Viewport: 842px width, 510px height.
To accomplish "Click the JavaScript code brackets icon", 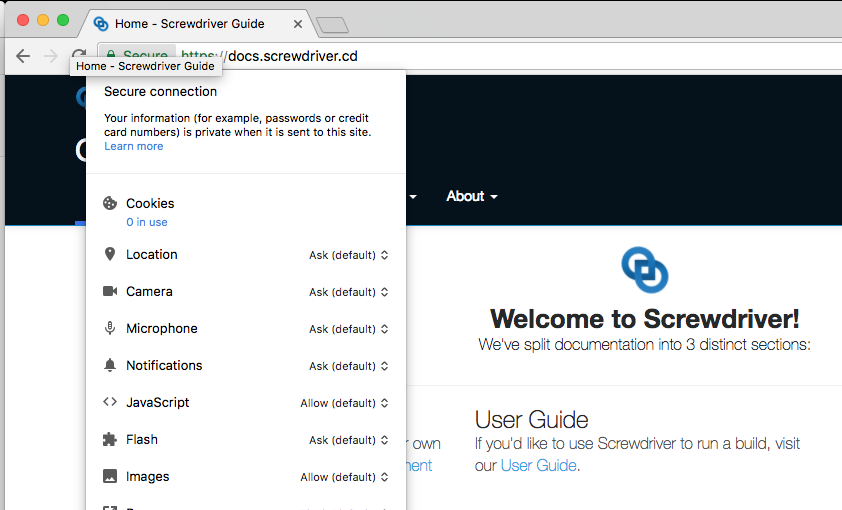I will [x=110, y=402].
